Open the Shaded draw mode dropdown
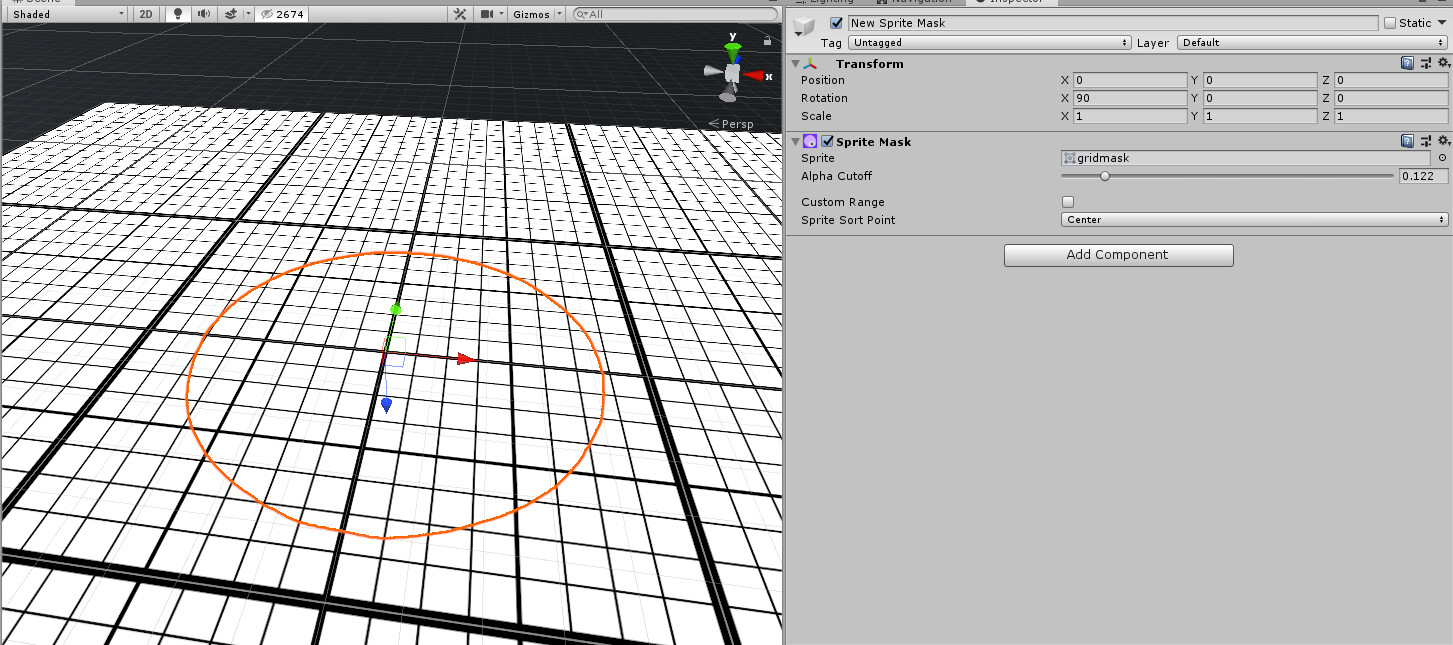 click(x=68, y=14)
